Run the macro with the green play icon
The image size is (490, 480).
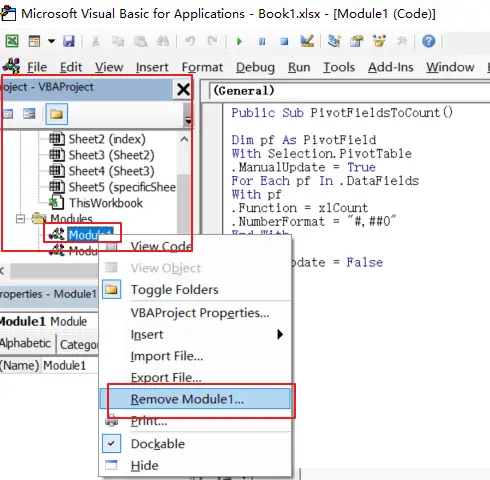click(x=239, y=41)
